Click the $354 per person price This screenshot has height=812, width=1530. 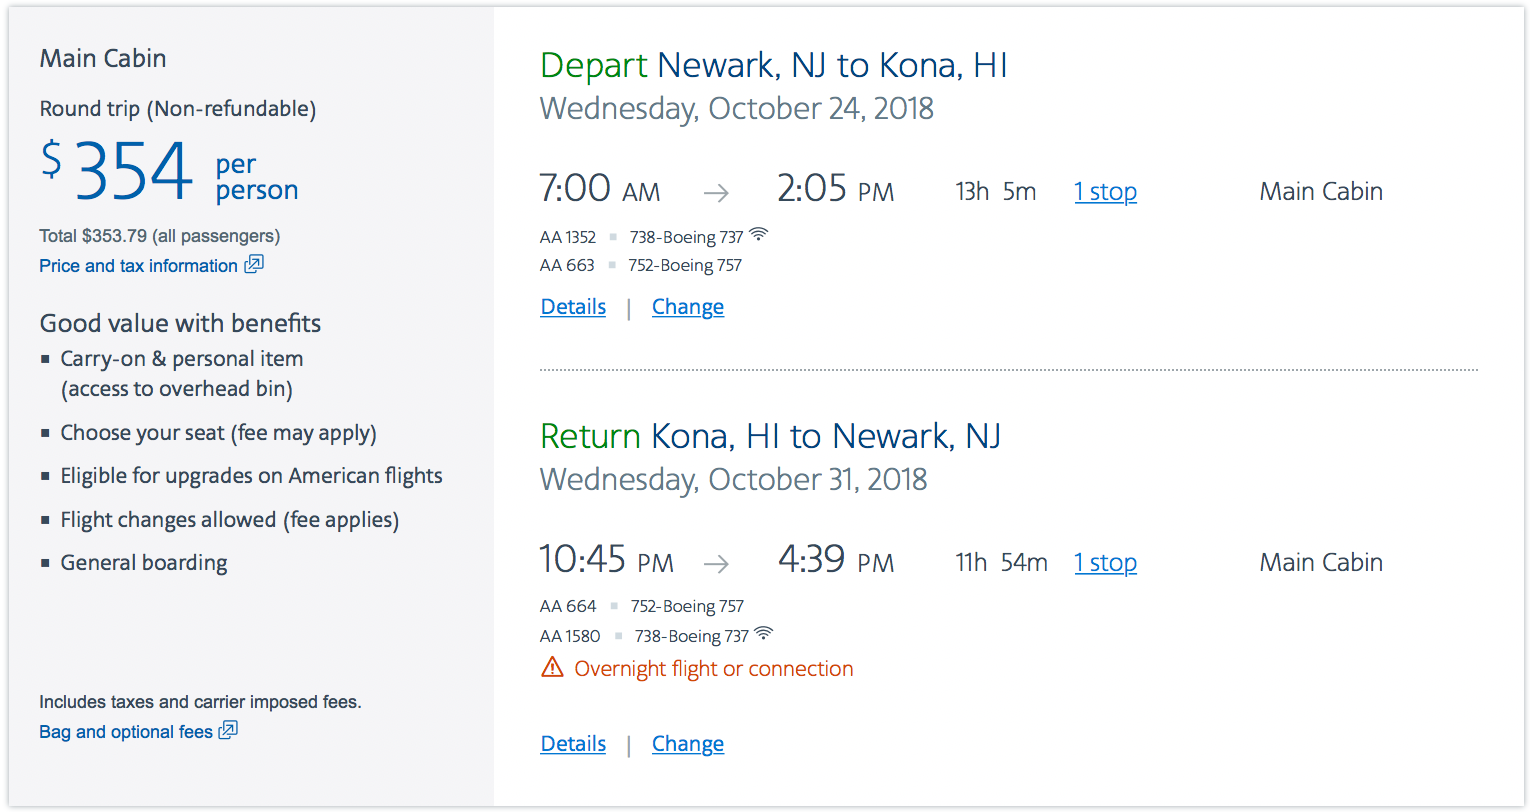pos(134,171)
